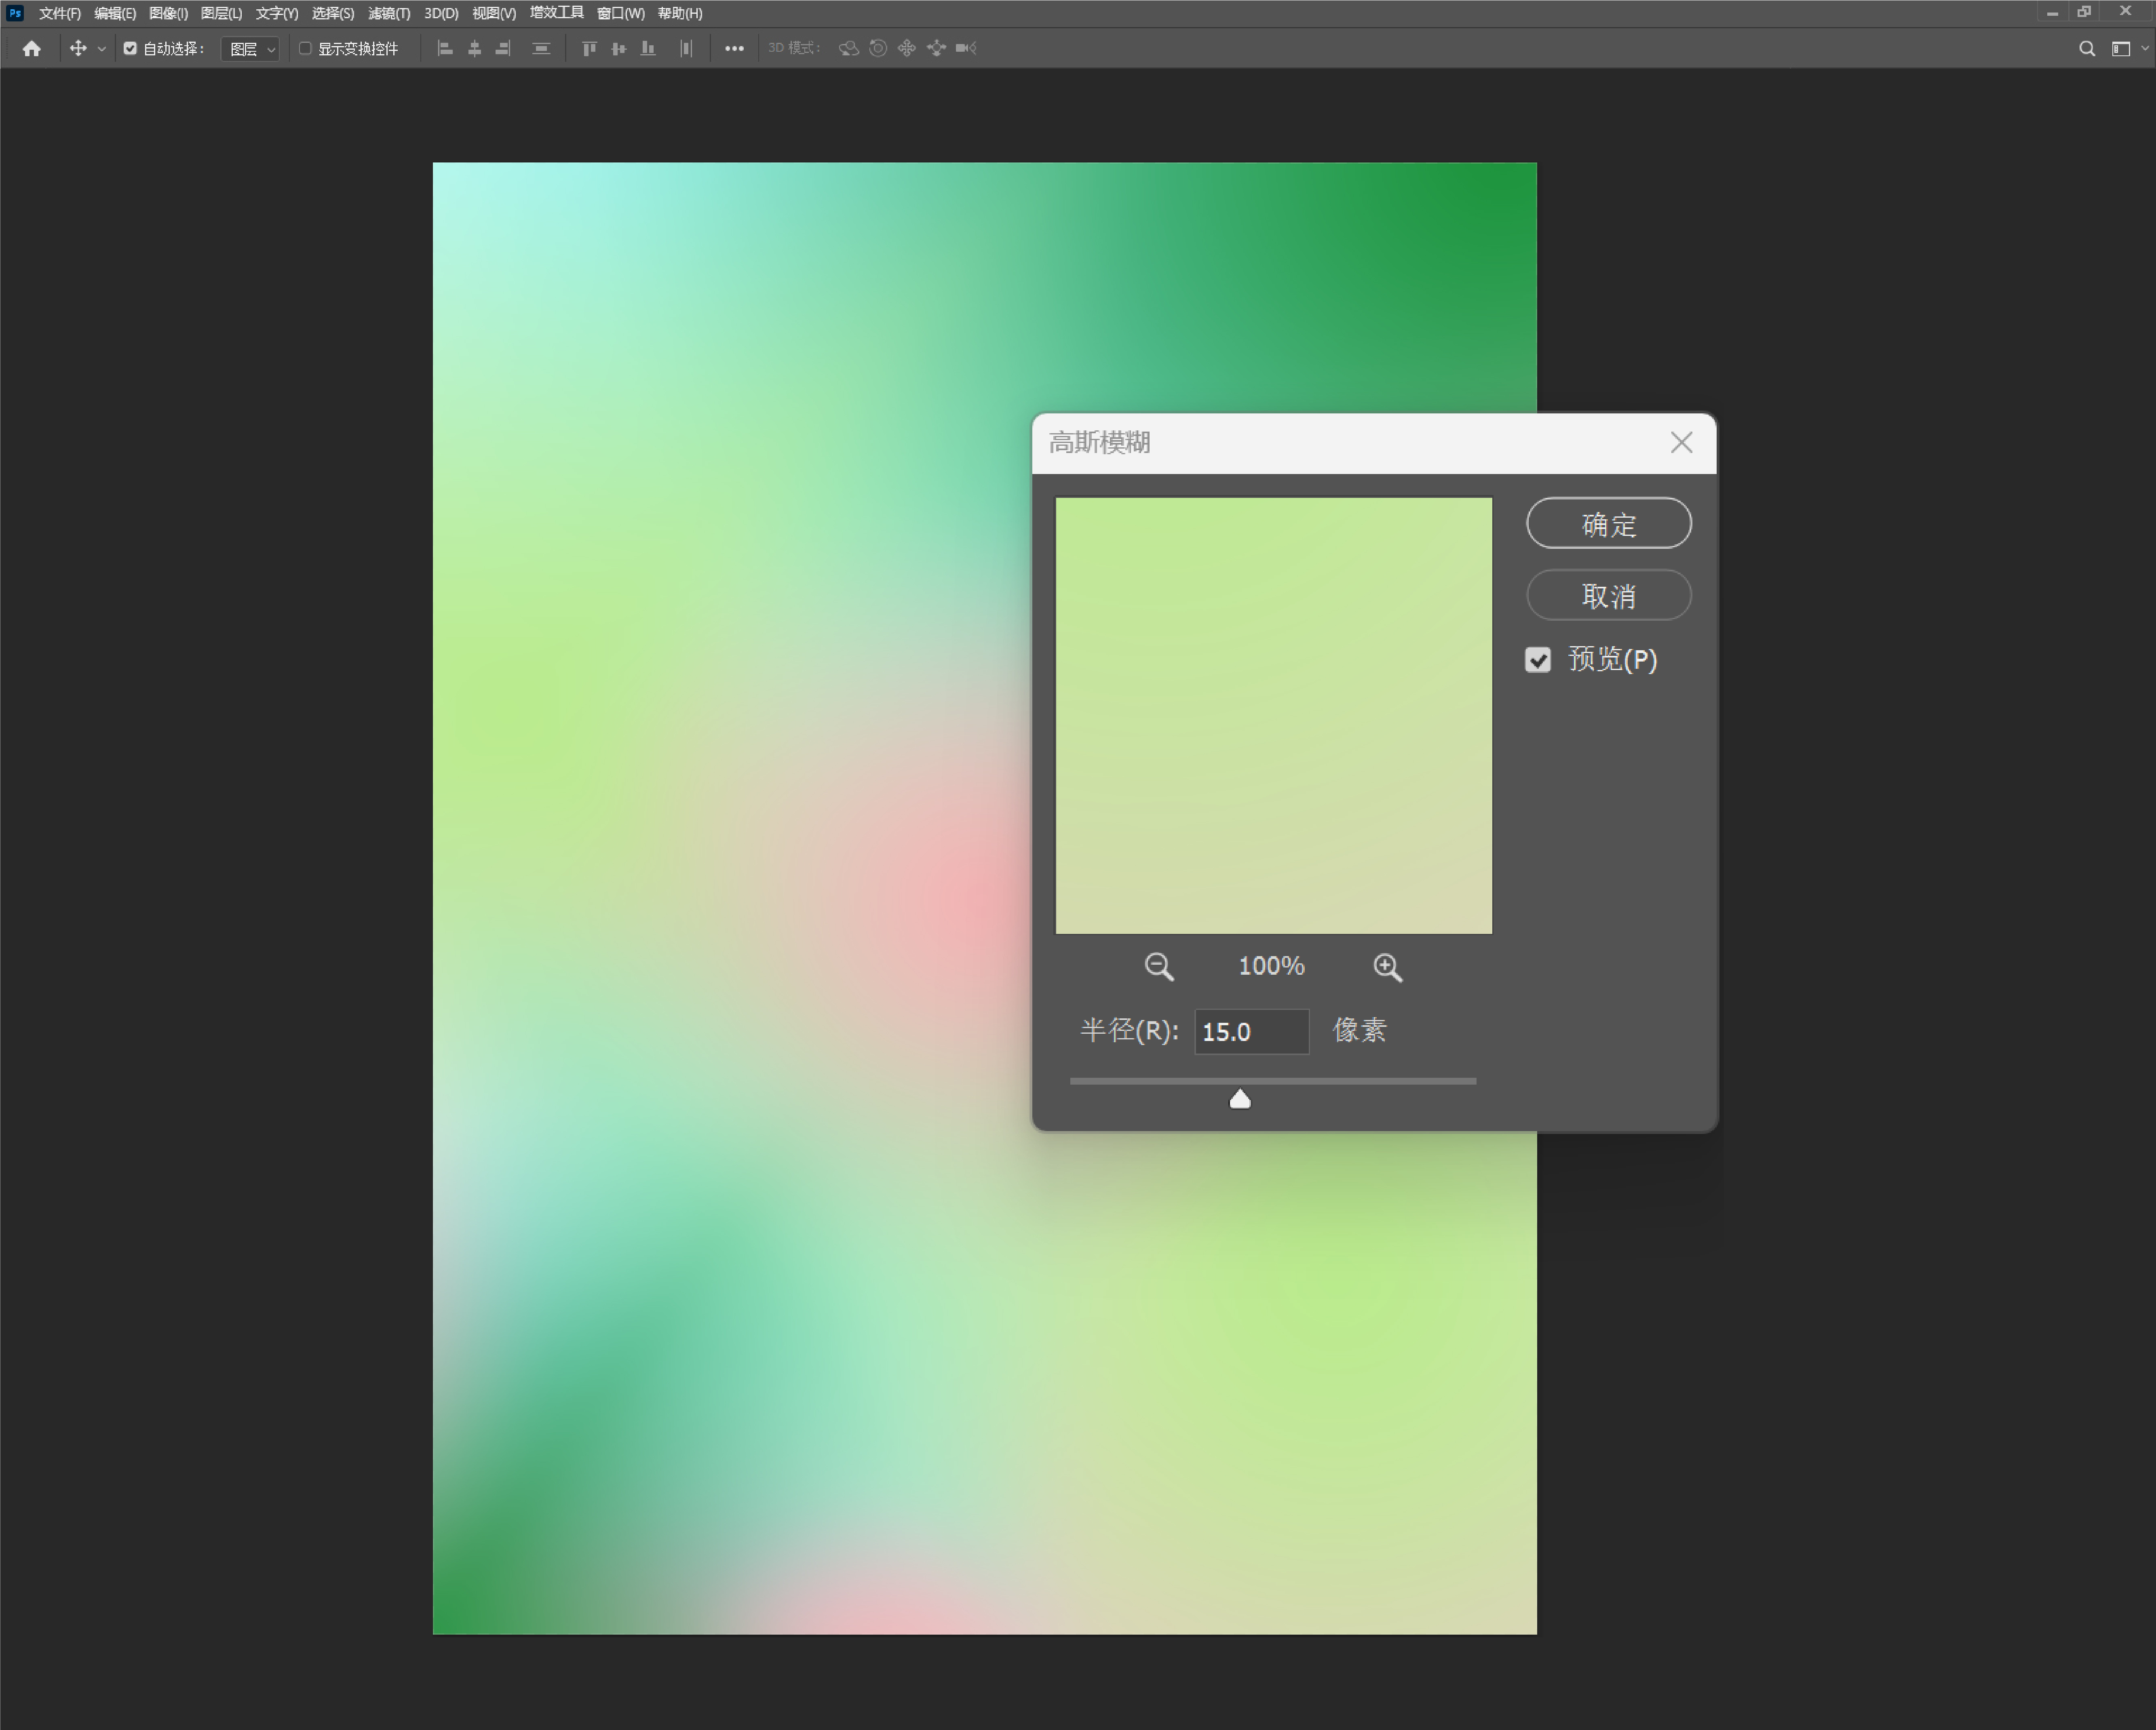Click the 3D zoom video camera icon
The image size is (2156, 1730).
[966, 48]
